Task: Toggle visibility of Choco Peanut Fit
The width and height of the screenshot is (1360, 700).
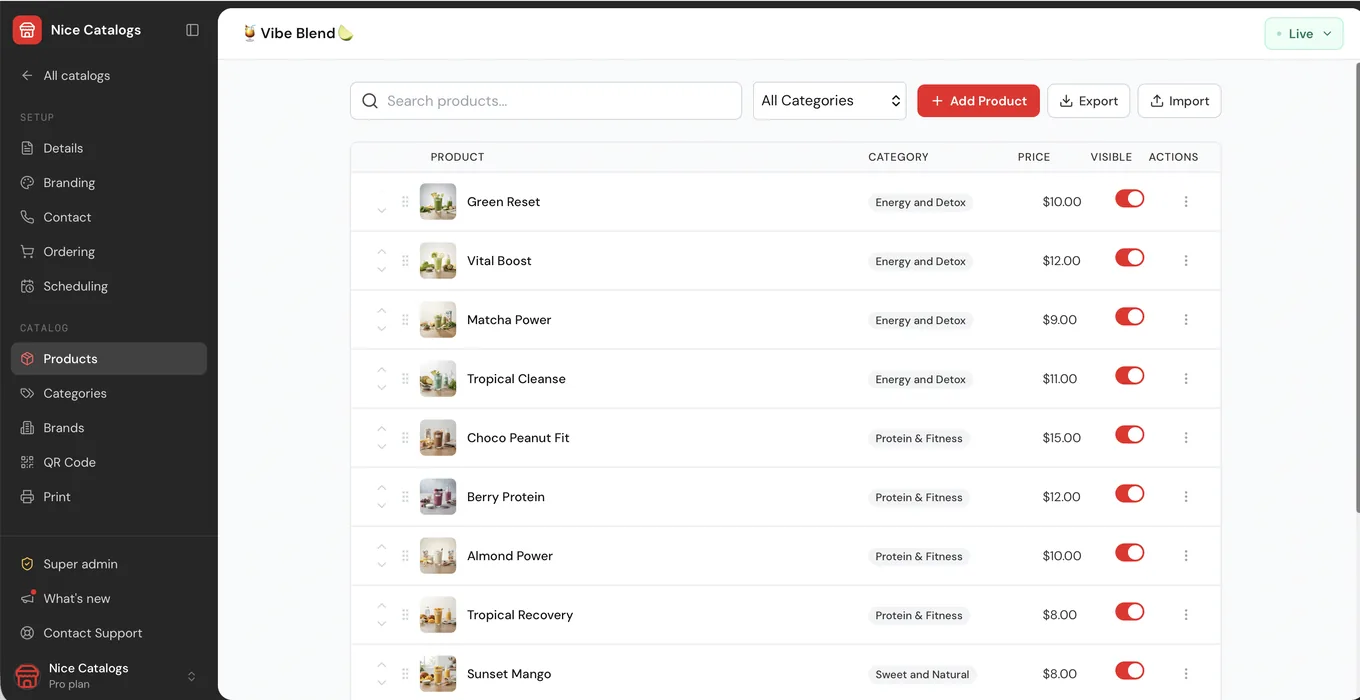Action: [1130, 435]
